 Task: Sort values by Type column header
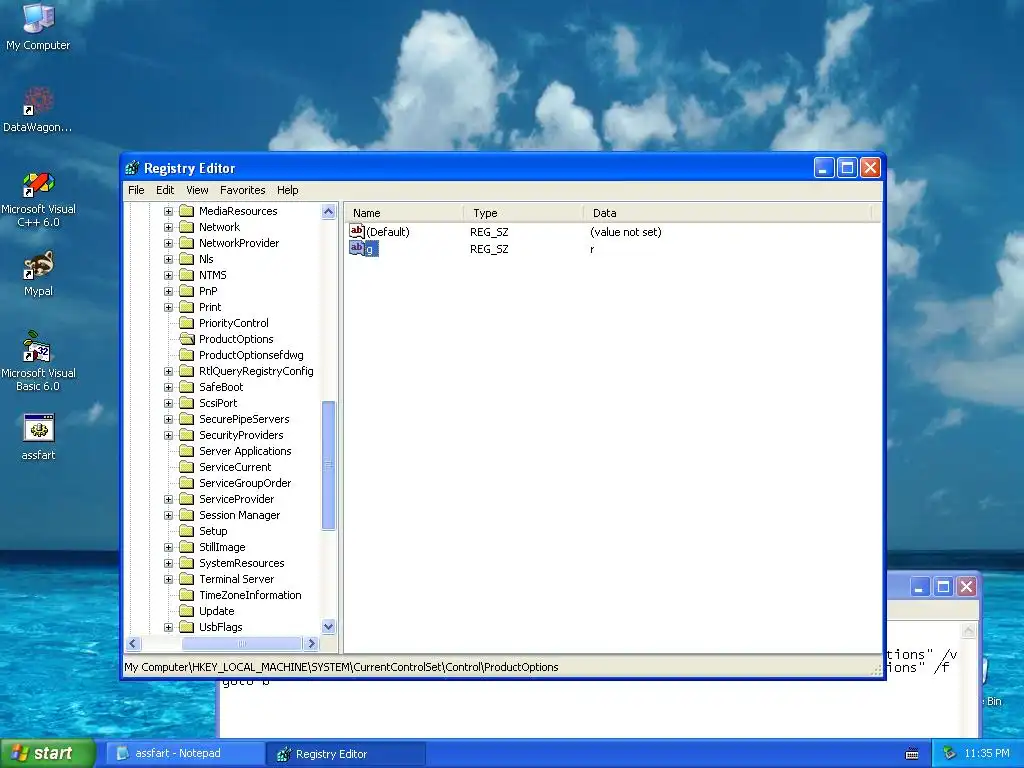point(523,213)
